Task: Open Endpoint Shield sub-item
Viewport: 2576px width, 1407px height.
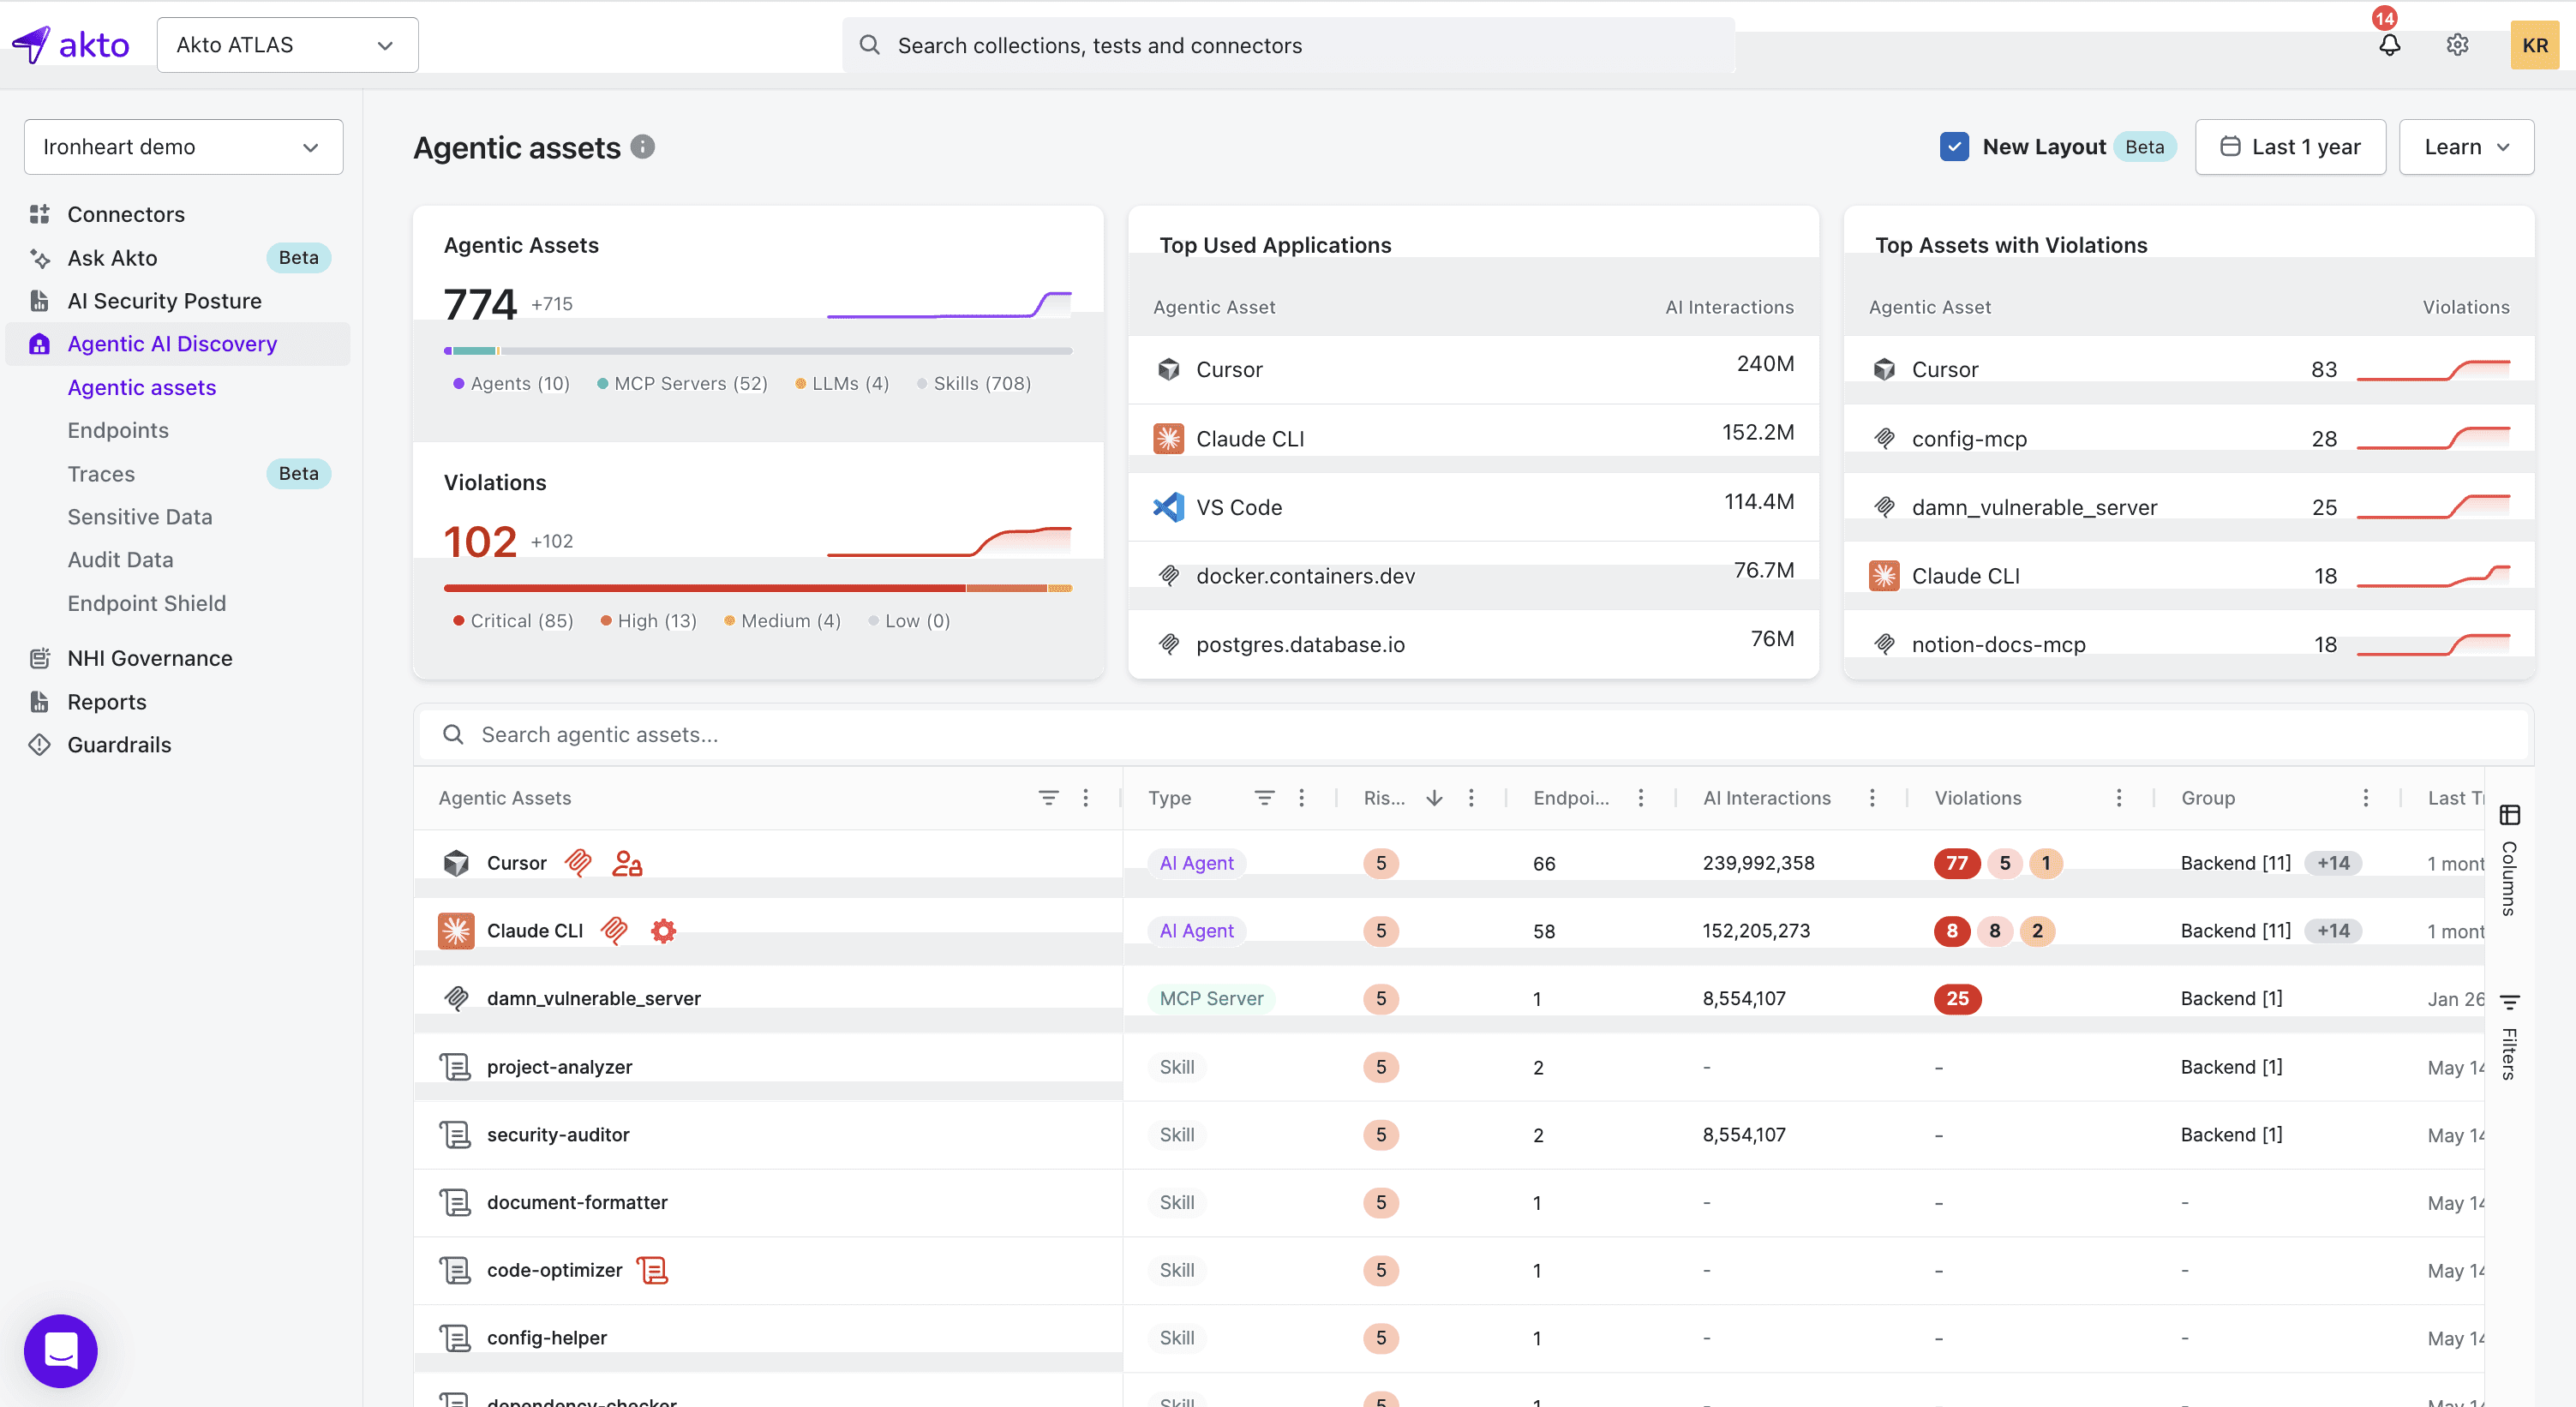Action: pyautogui.click(x=147, y=603)
